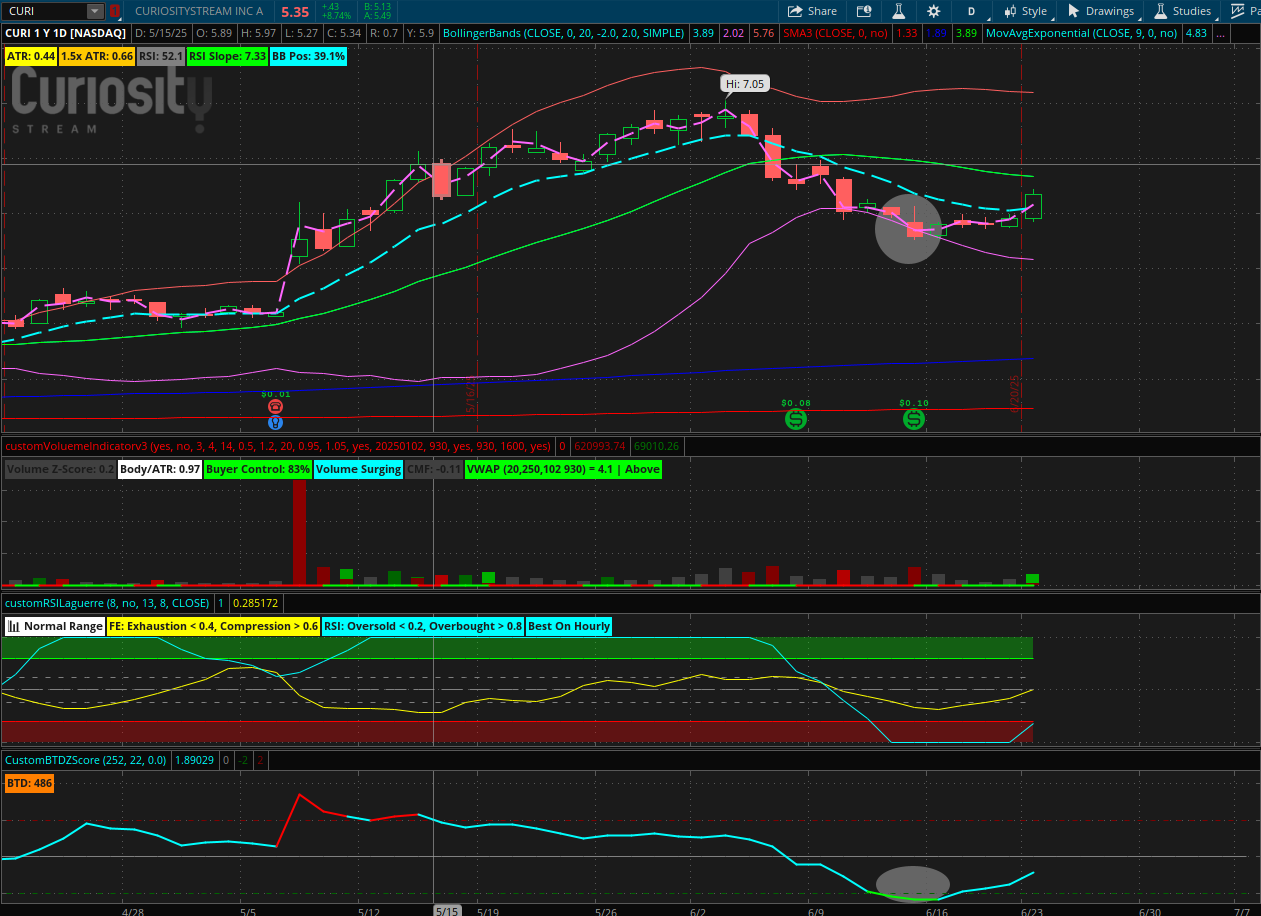
Task: Select the SMA3 (CLOSE, 0, no) study label
Action: 833,33
